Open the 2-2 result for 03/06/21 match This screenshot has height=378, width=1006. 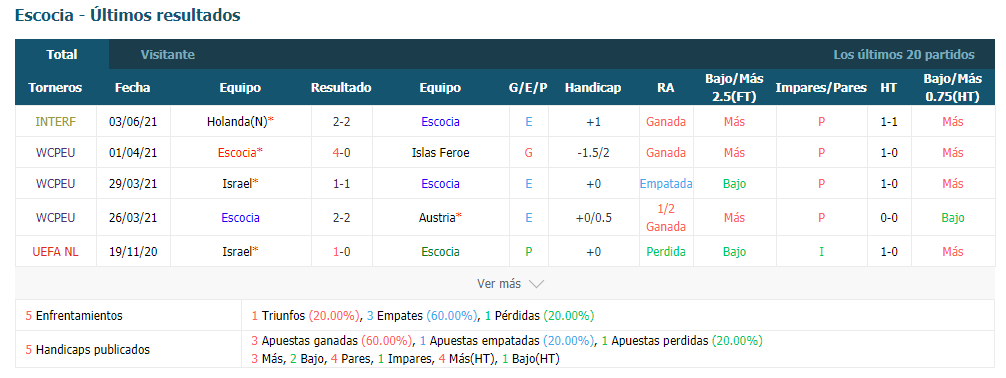(x=341, y=121)
